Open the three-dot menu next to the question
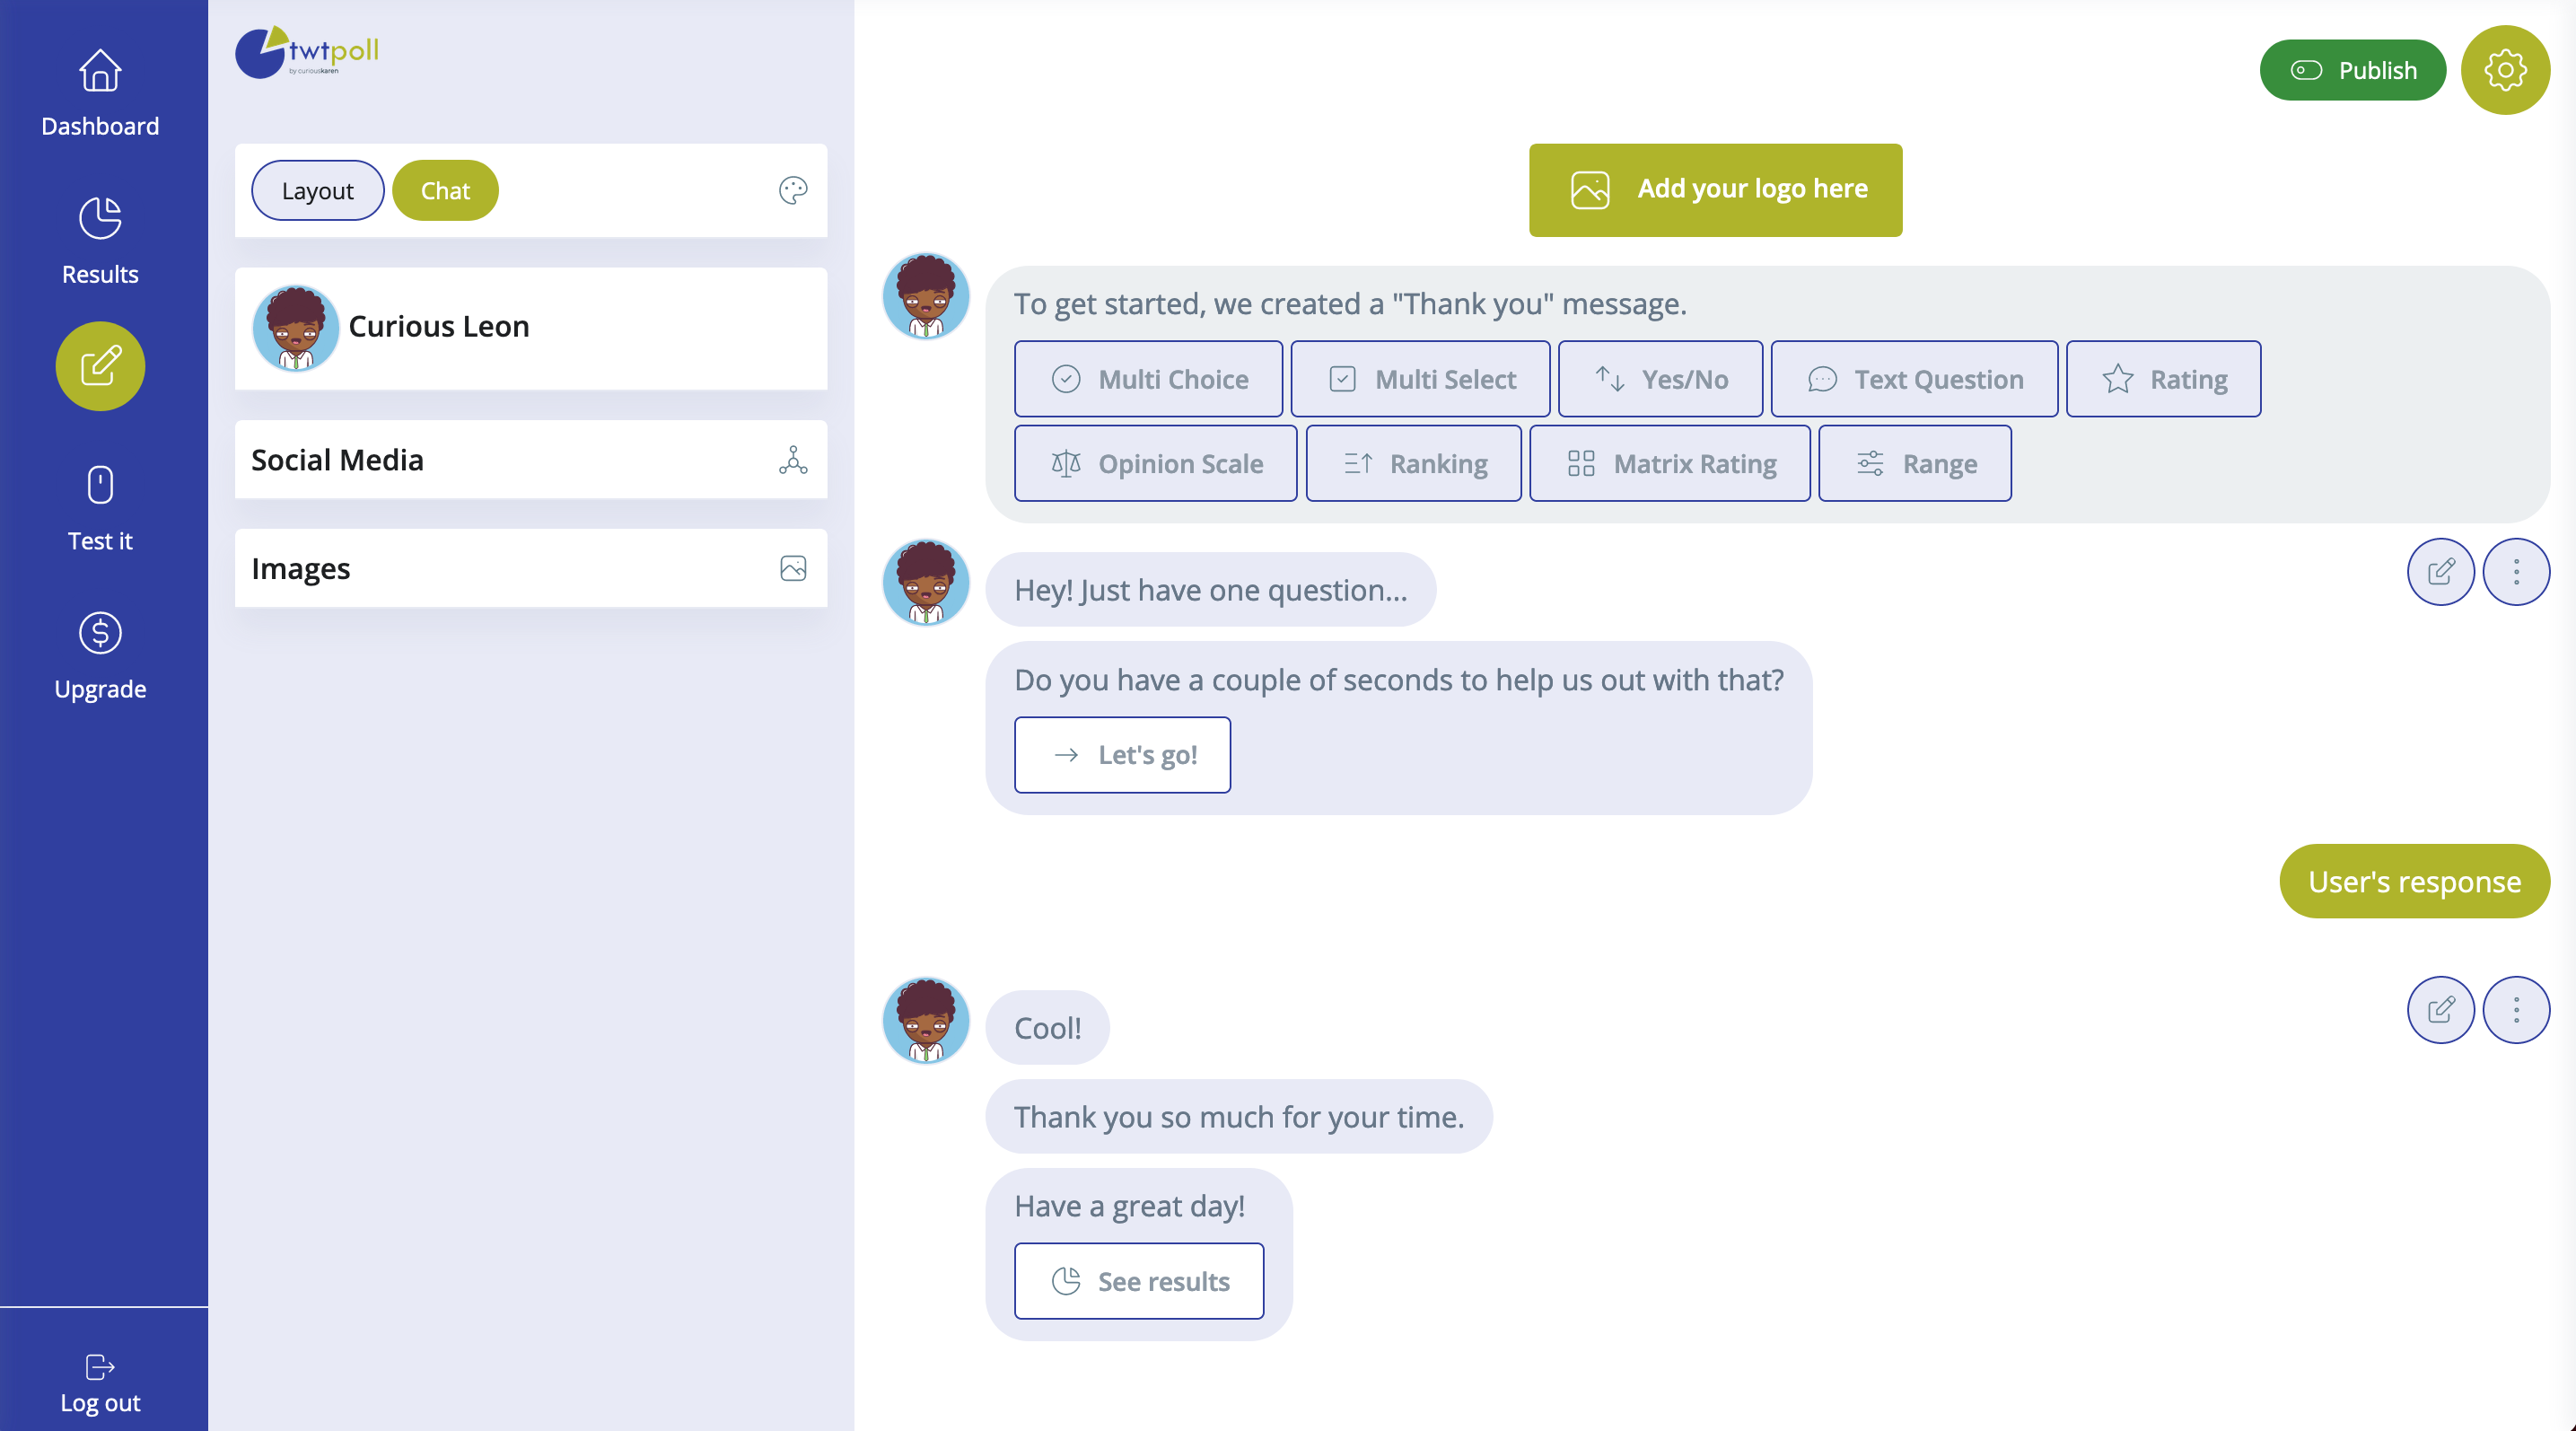Screen dimensions: 2576x1431 coord(2517,572)
